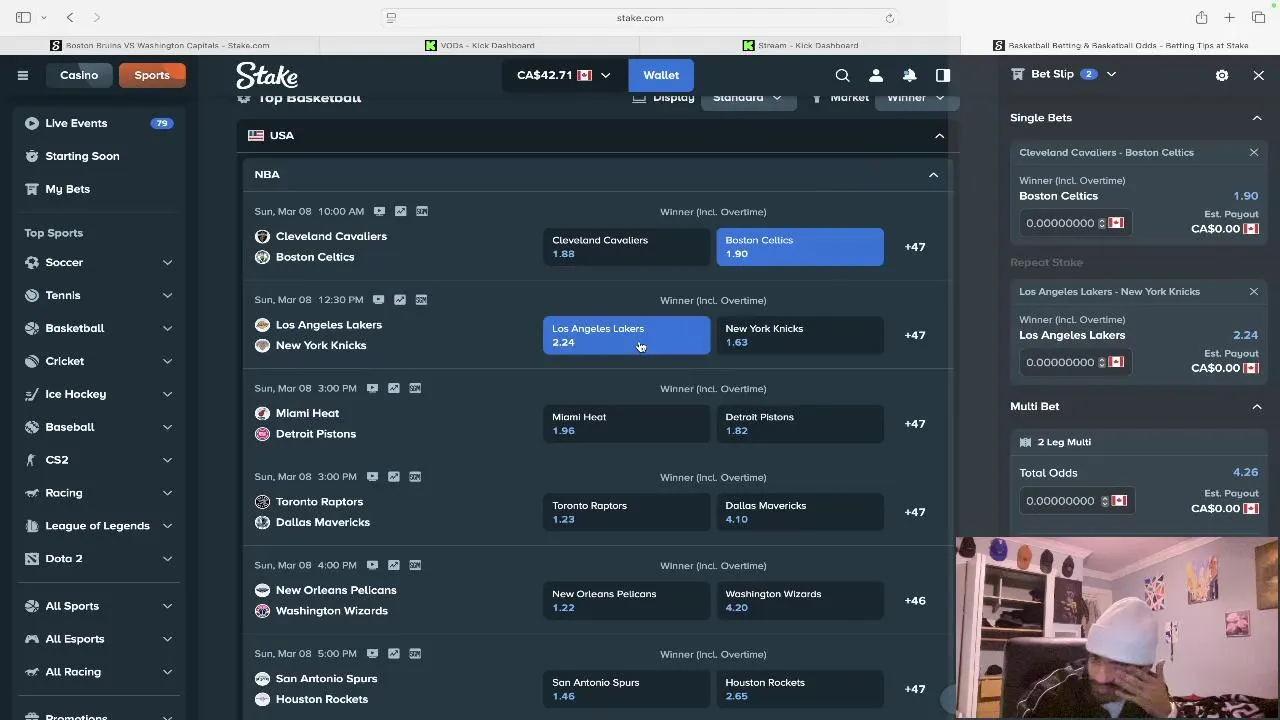Open bet slip settings gear
Image resolution: width=1280 pixels, height=720 pixels.
1222,75
